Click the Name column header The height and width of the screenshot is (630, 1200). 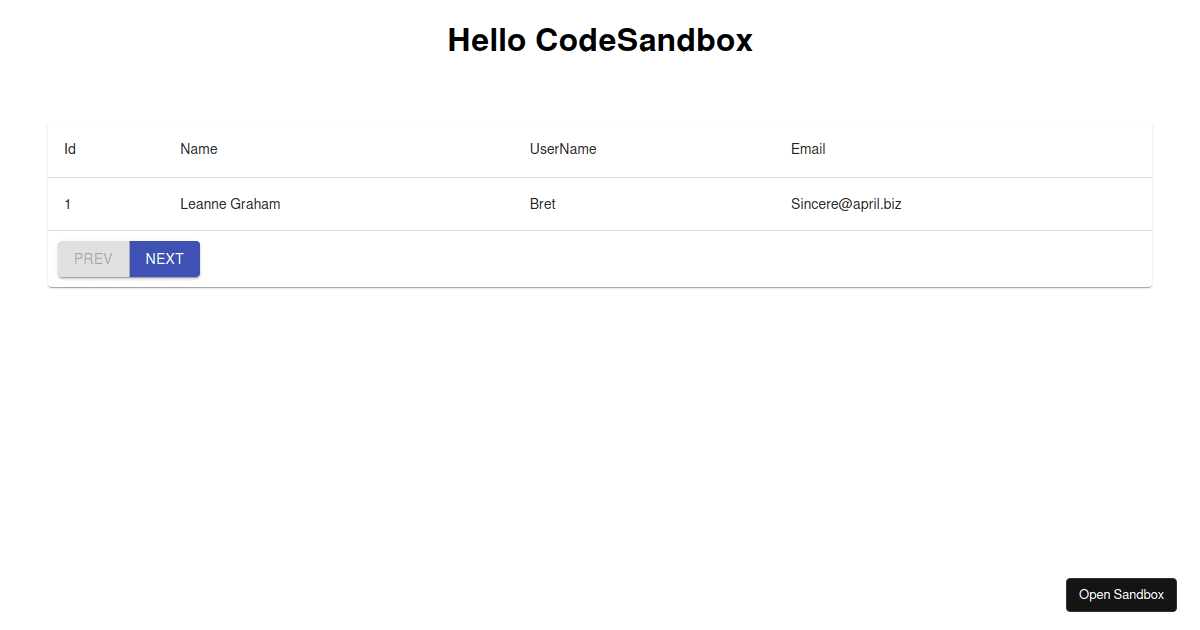point(198,148)
